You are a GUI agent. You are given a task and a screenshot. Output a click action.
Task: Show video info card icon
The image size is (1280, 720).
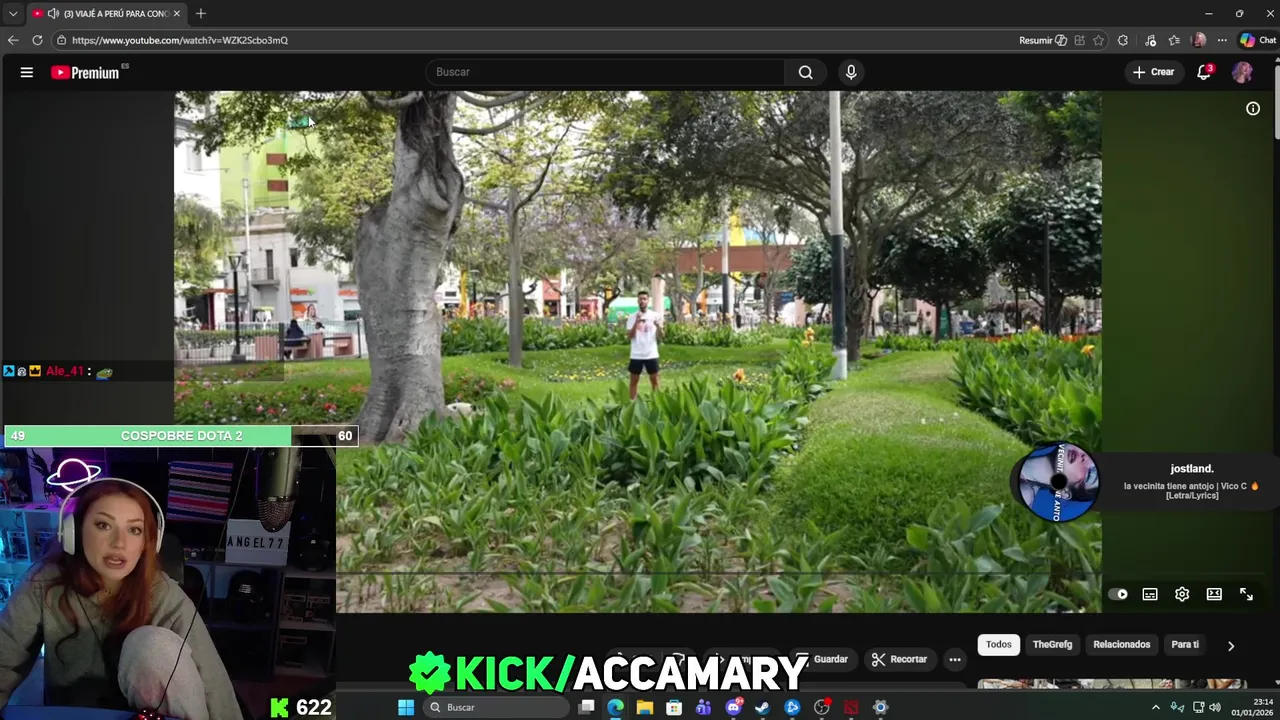coord(1253,108)
